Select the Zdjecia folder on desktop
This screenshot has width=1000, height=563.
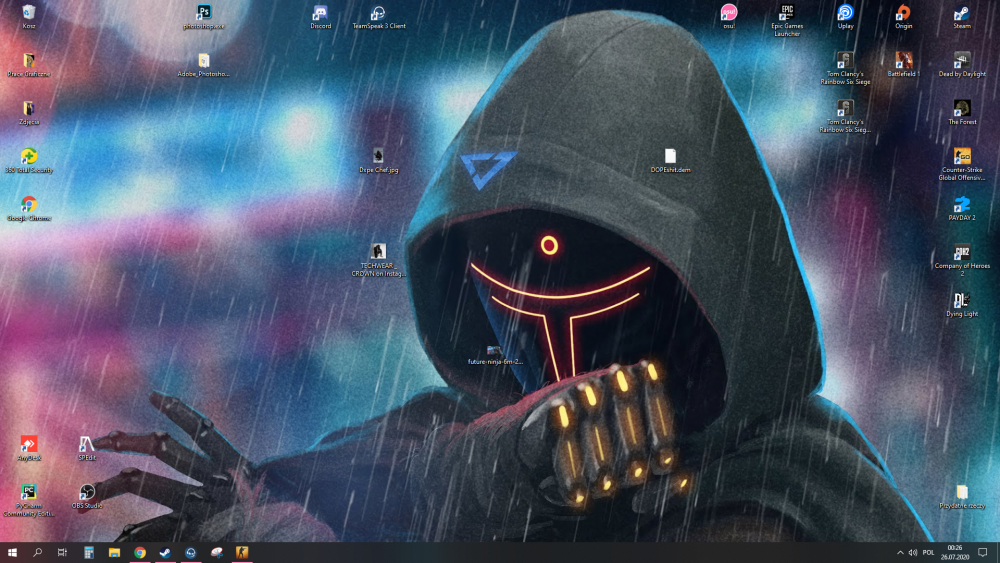[29, 113]
